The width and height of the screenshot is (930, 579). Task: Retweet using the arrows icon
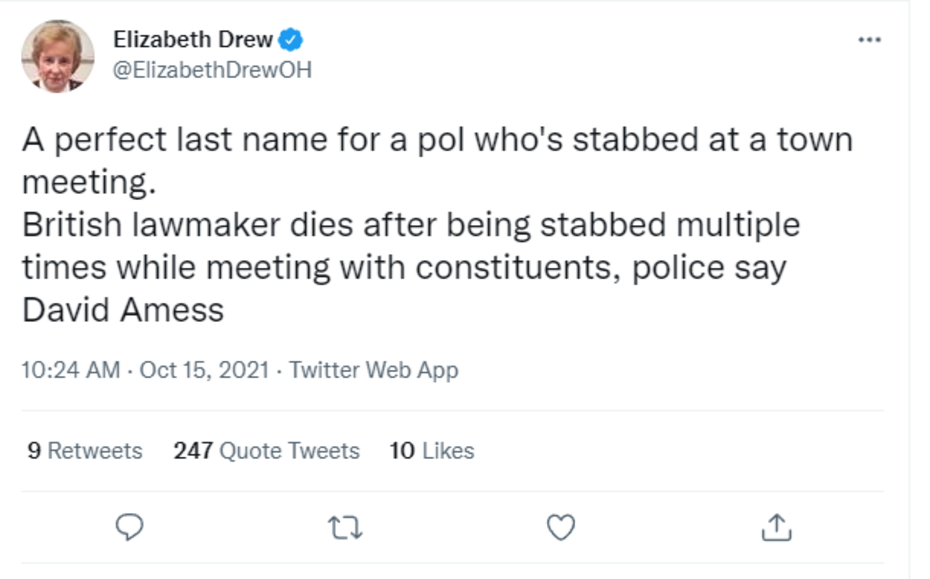(x=344, y=526)
